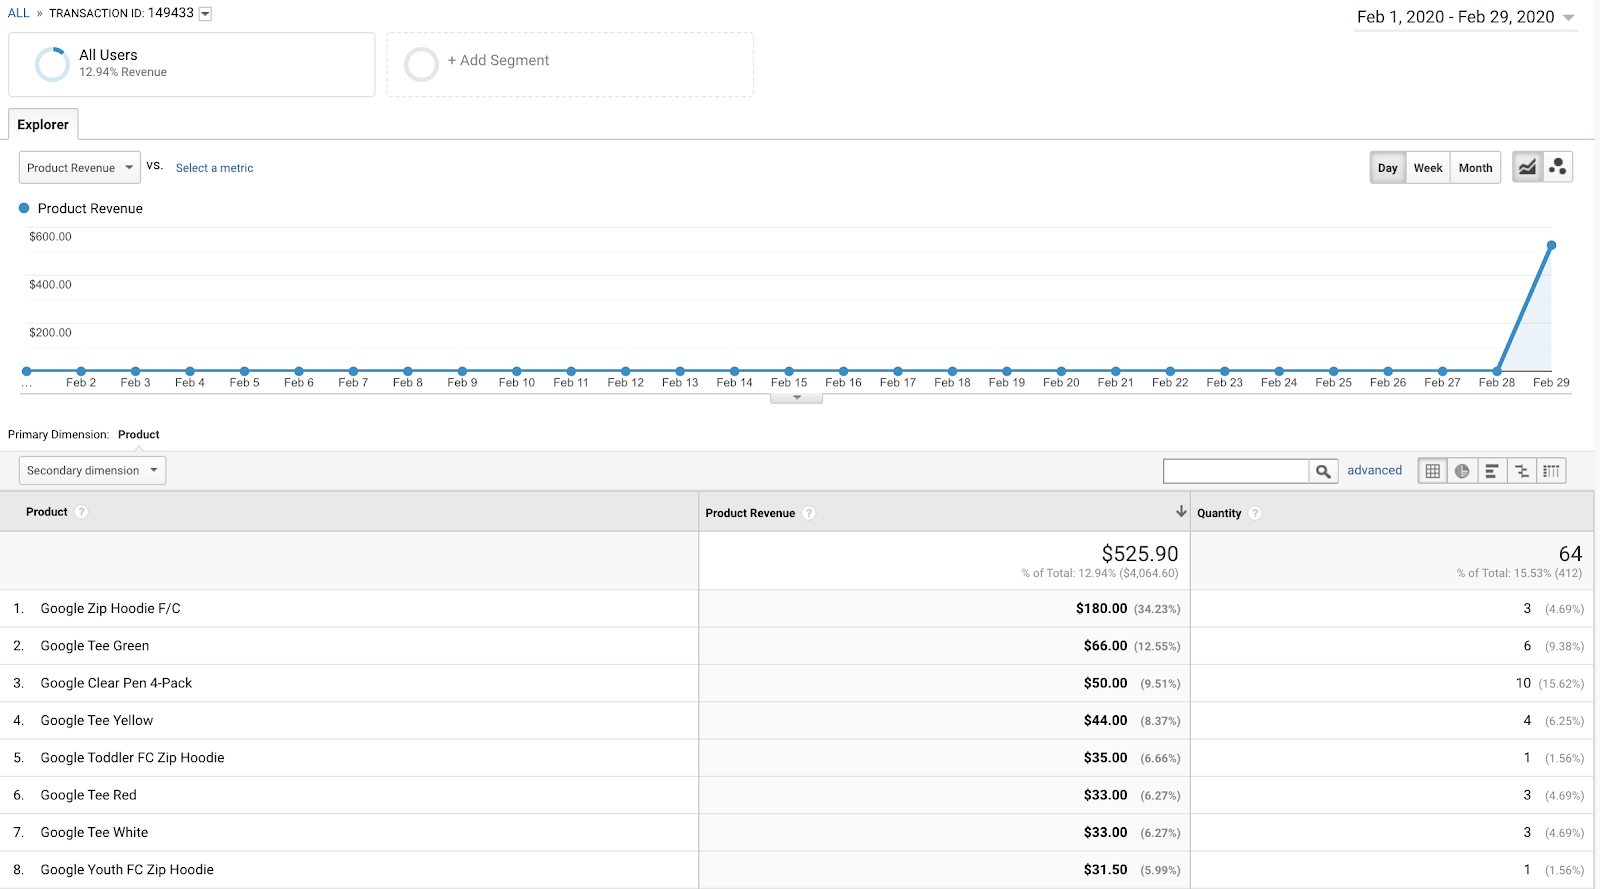The image size is (1600, 889).
Task: Click the Feb 28 data point on chart
Action: tap(1497, 371)
